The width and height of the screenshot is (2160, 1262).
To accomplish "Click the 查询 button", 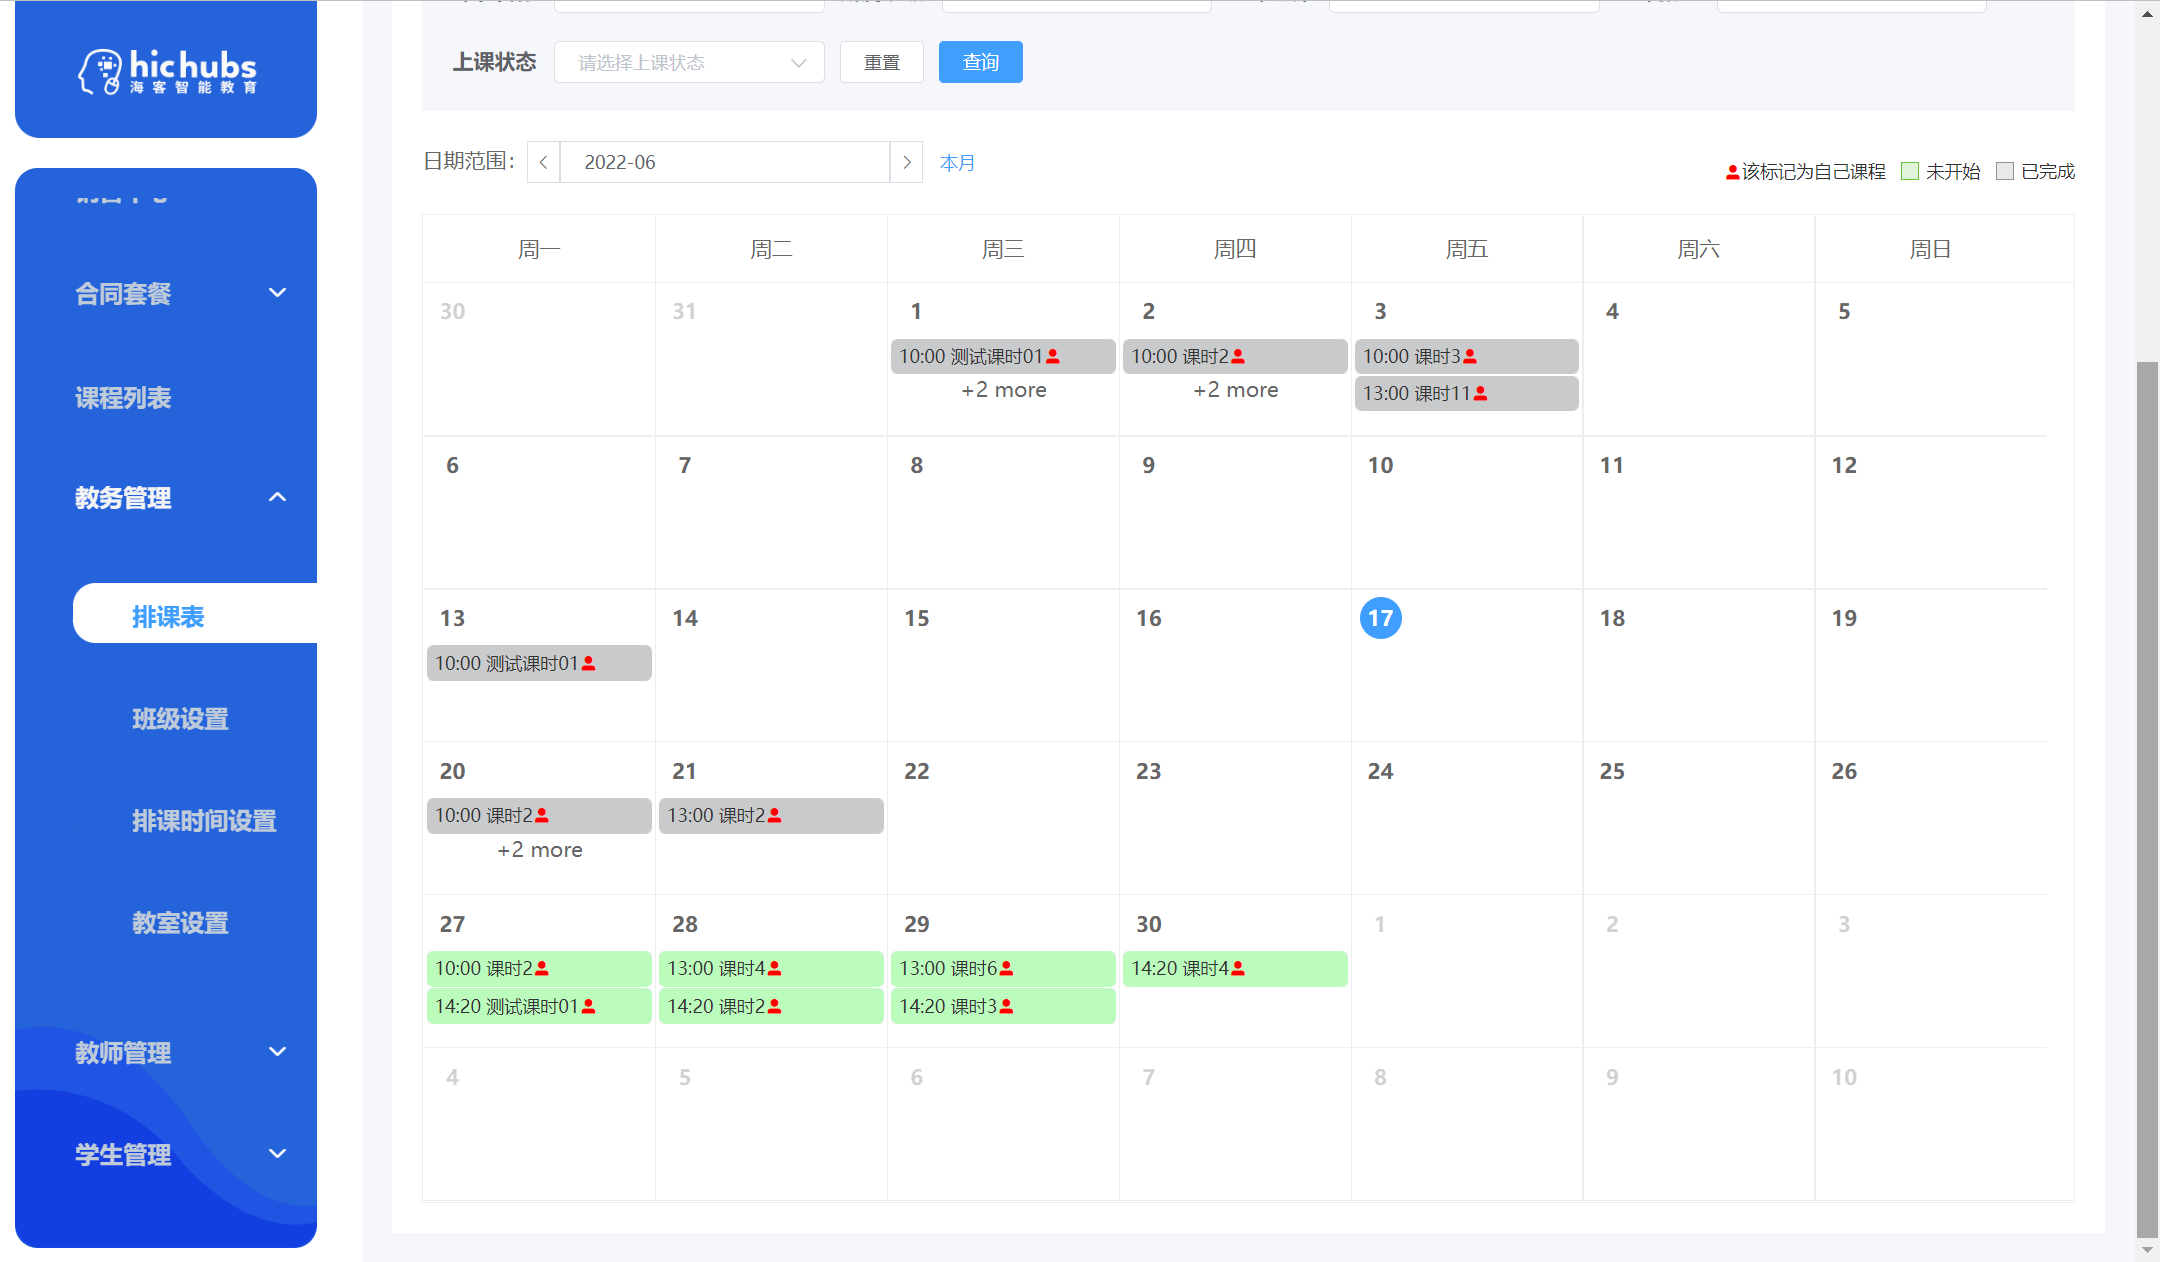I will [x=980, y=62].
